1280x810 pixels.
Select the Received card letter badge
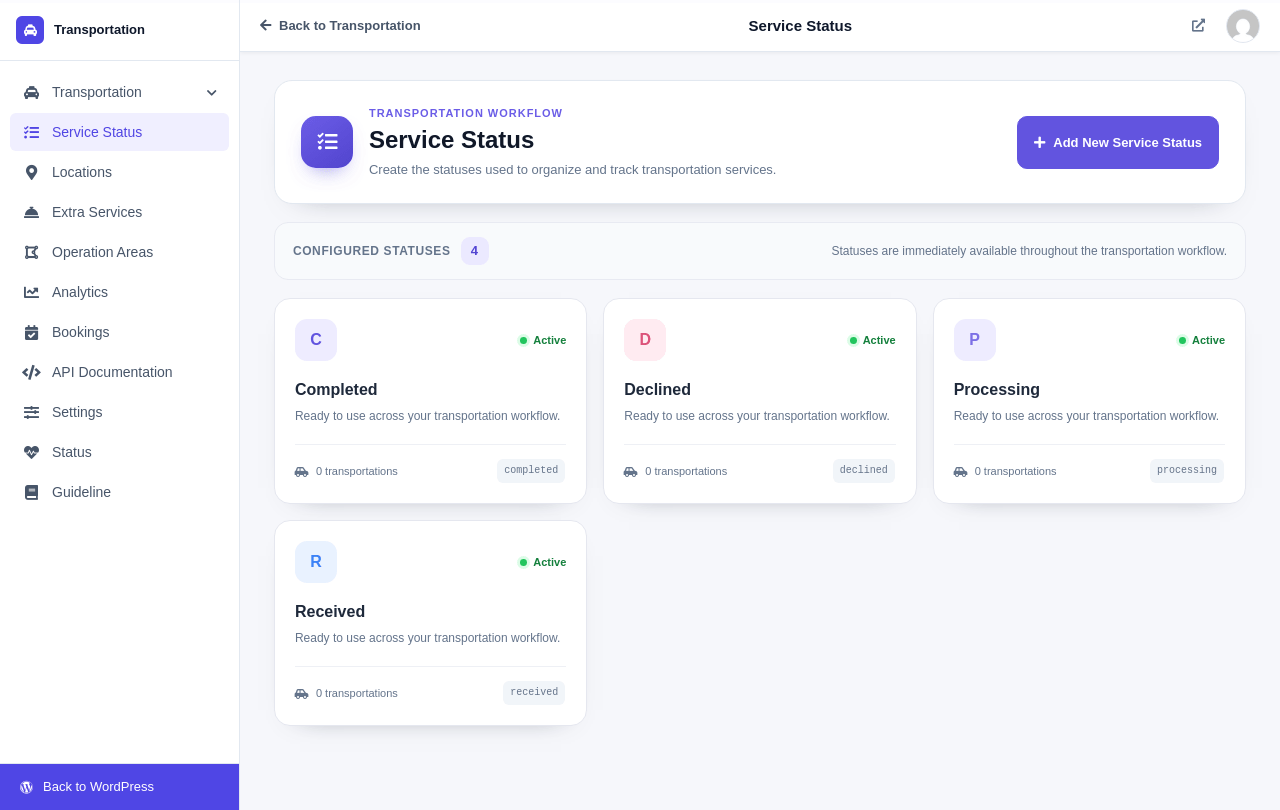316,562
